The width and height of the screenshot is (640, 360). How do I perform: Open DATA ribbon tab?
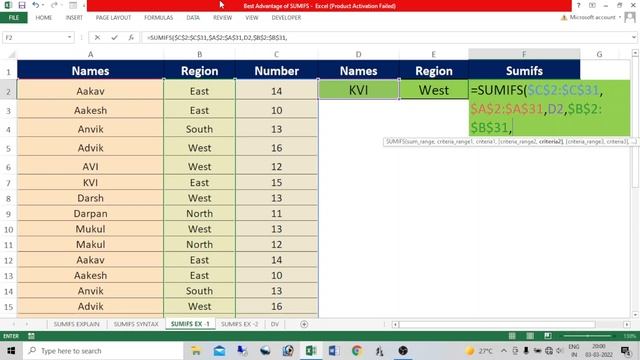[193, 18]
